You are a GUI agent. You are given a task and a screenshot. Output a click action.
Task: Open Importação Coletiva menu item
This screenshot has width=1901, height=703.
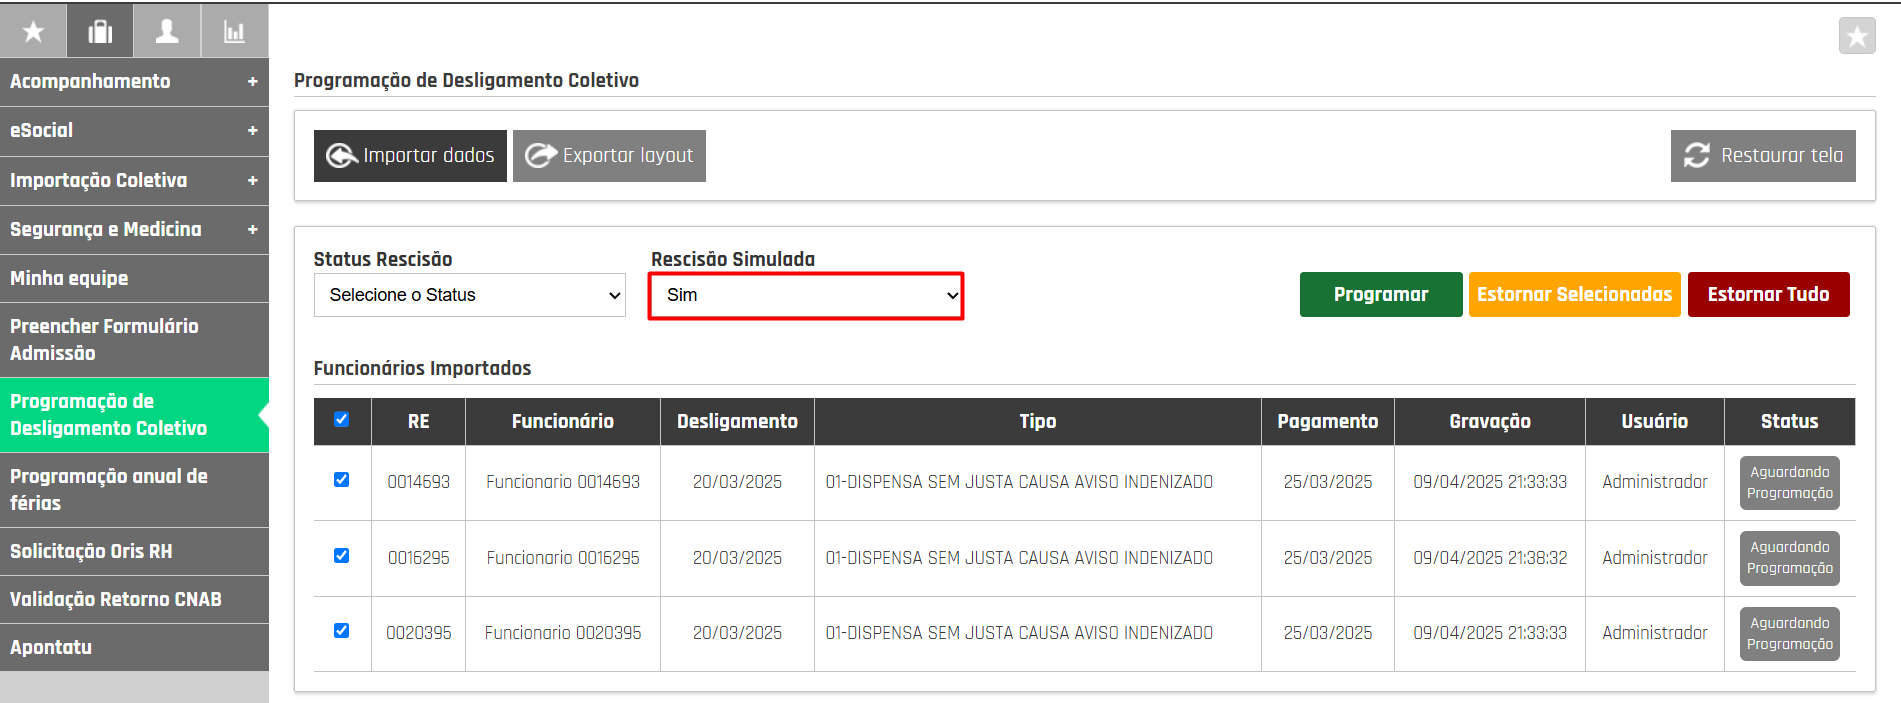tap(134, 181)
